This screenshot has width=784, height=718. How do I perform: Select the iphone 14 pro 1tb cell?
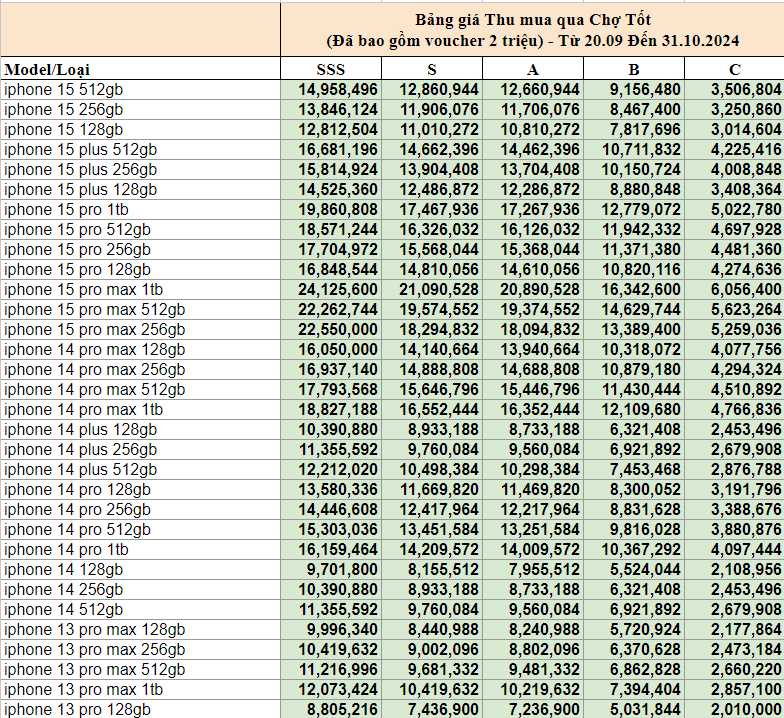[140, 550]
